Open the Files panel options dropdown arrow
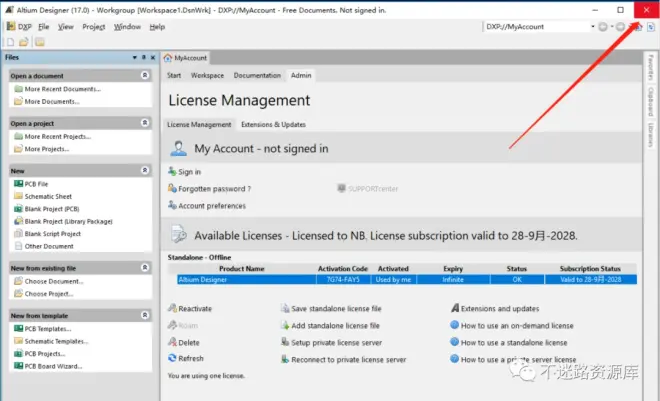 [134, 57]
